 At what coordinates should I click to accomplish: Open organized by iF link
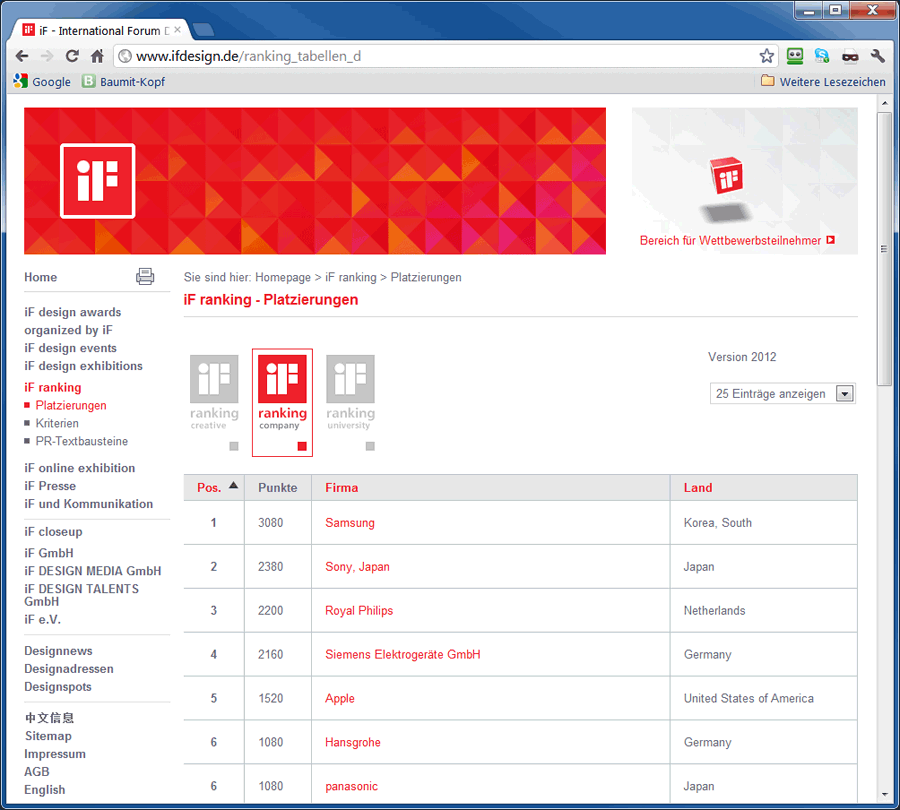(68, 330)
